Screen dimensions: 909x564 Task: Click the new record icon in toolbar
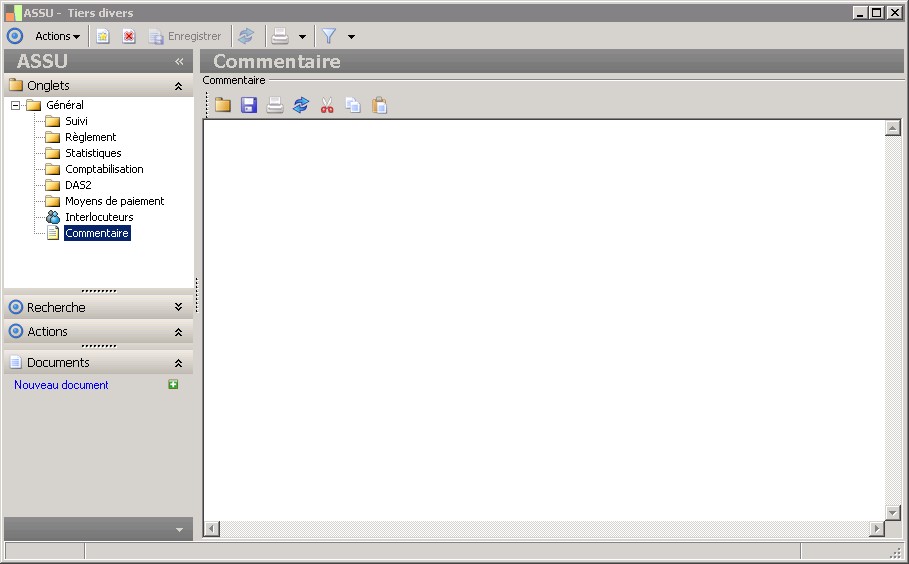[103, 36]
